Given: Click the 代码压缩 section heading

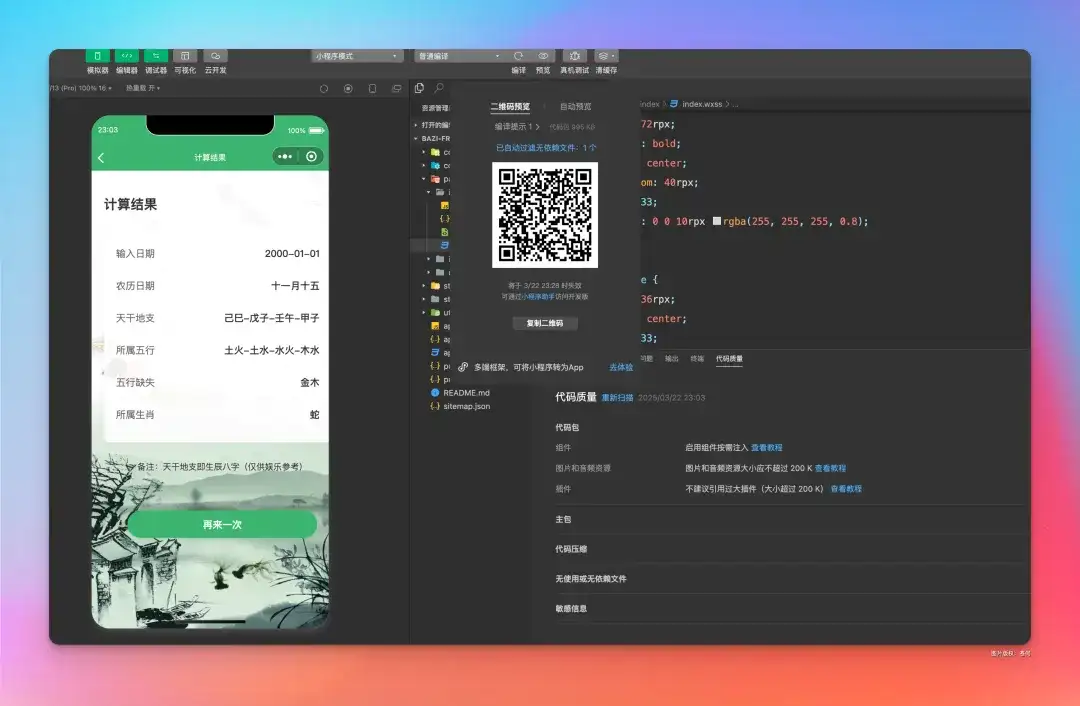Looking at the screenshot, I should (571, 549).
